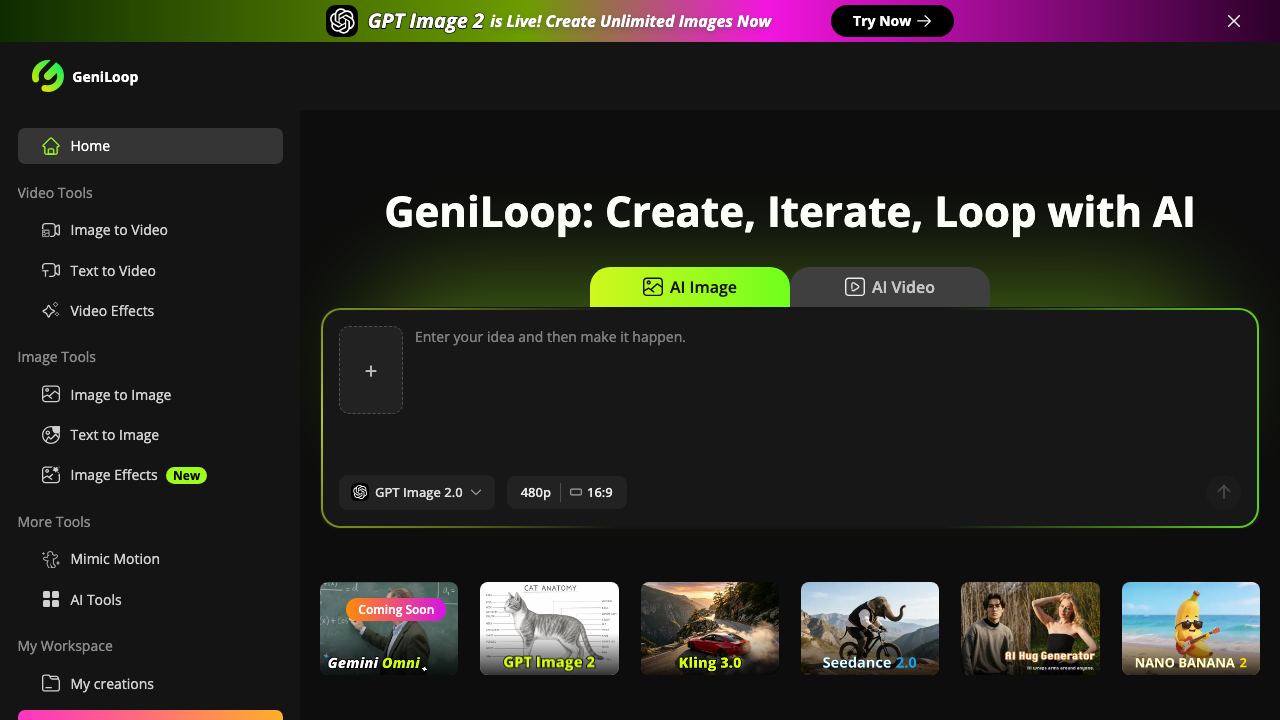Click the My Workspace section heading

point(65,646)
